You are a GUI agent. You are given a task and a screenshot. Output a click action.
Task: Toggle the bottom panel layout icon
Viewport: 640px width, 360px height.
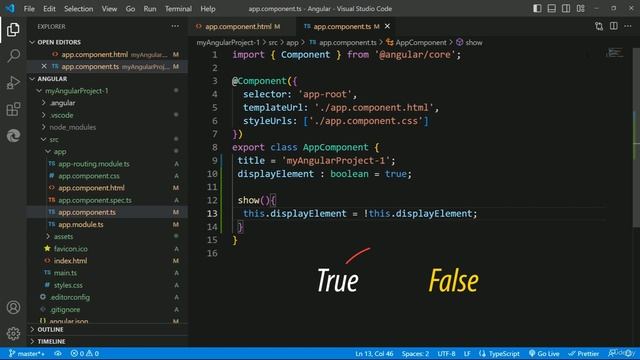point(551,8)
